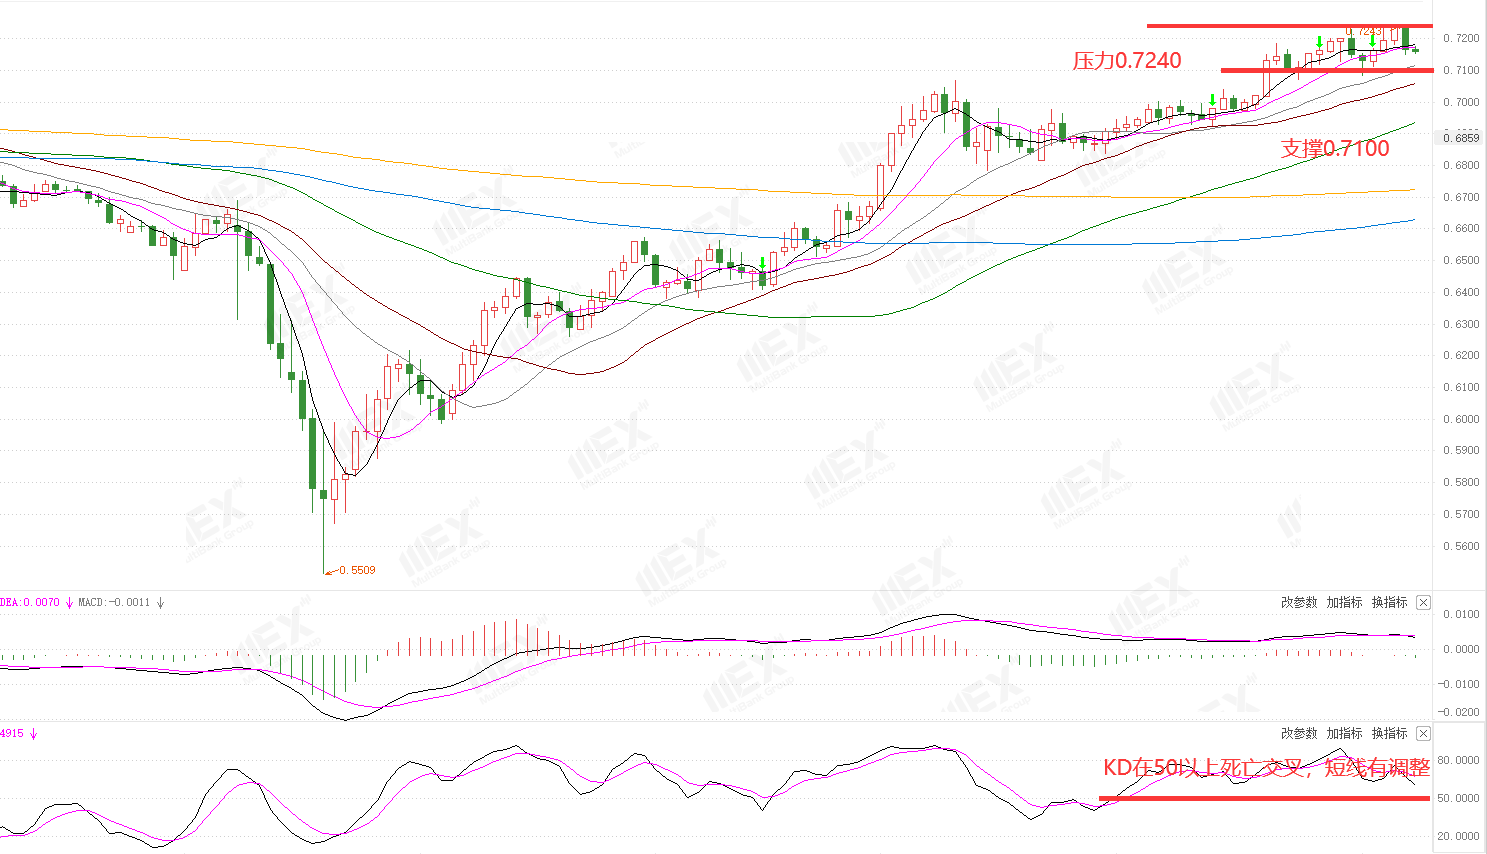Click -0.0200 on the MACD axis
Viewport: 1487px width, 854px height.
(1459, 712)
